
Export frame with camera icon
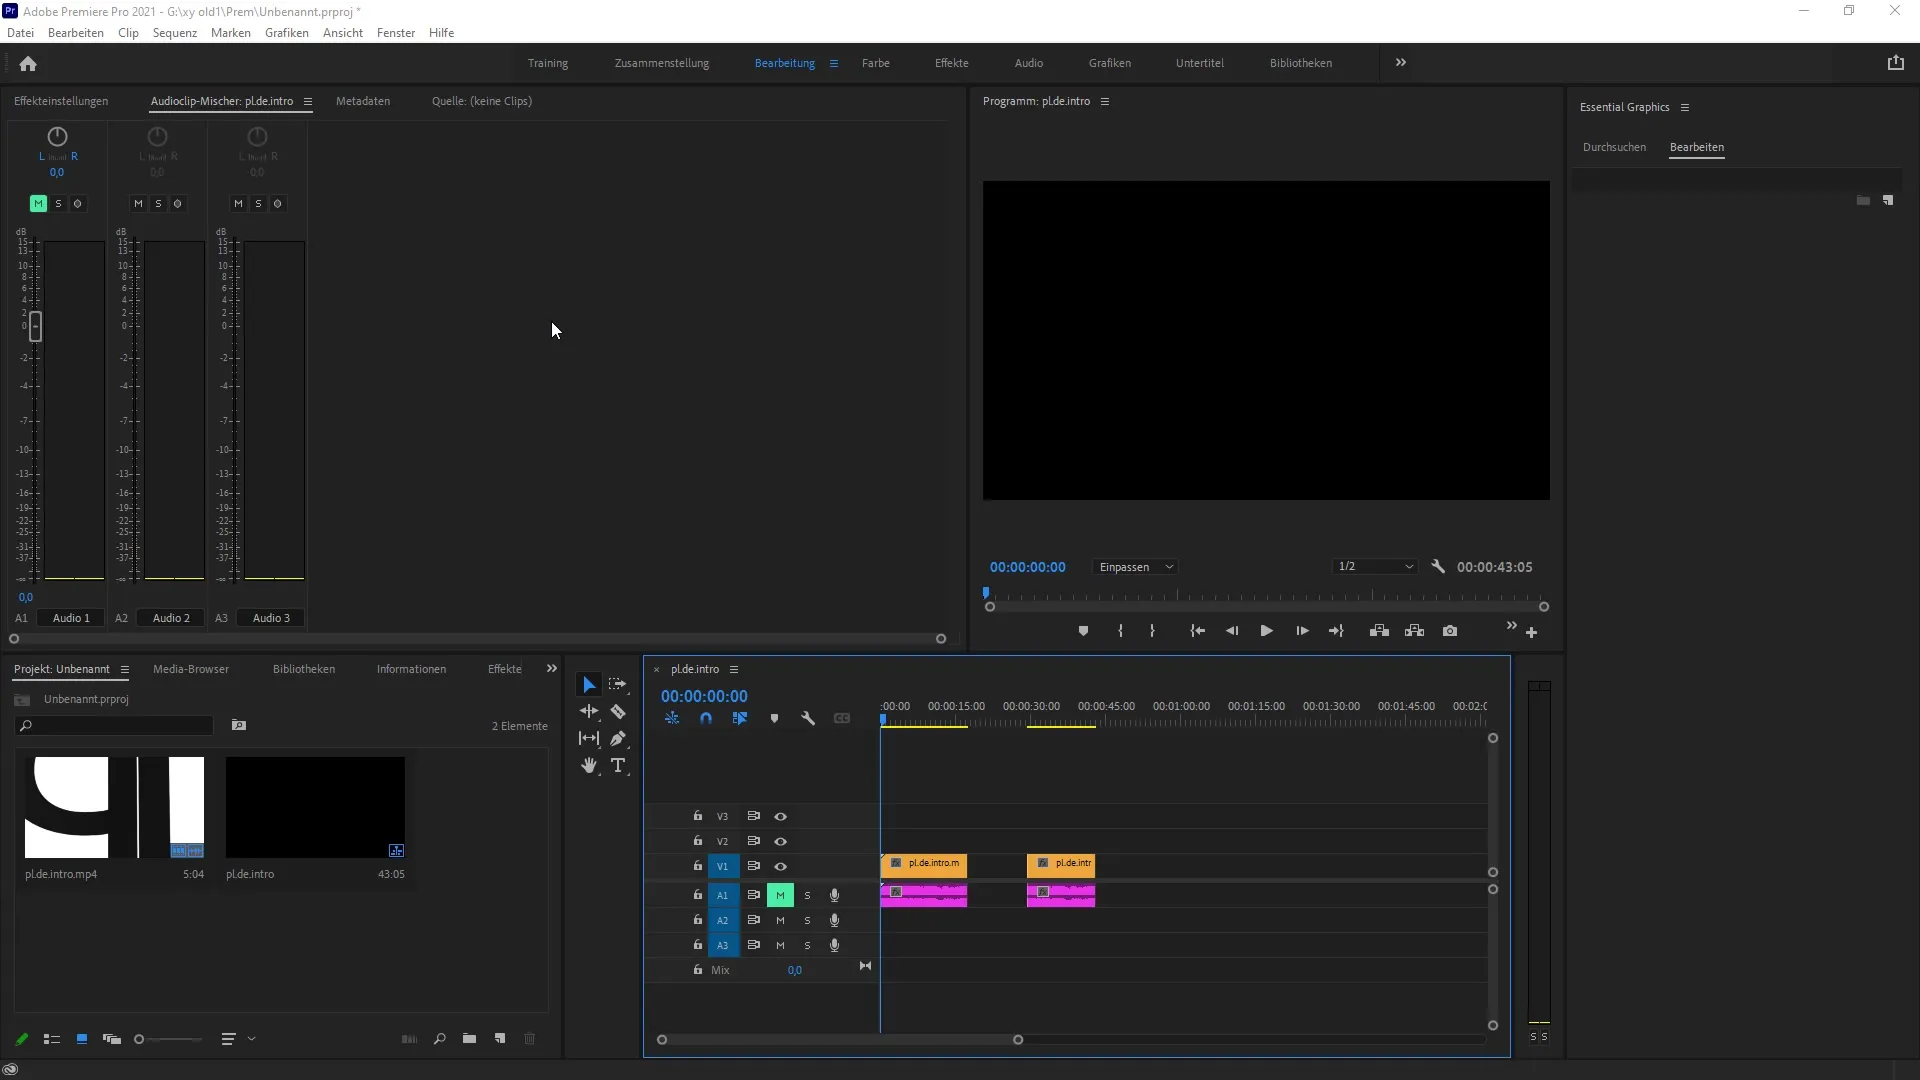coord(1450,631)
